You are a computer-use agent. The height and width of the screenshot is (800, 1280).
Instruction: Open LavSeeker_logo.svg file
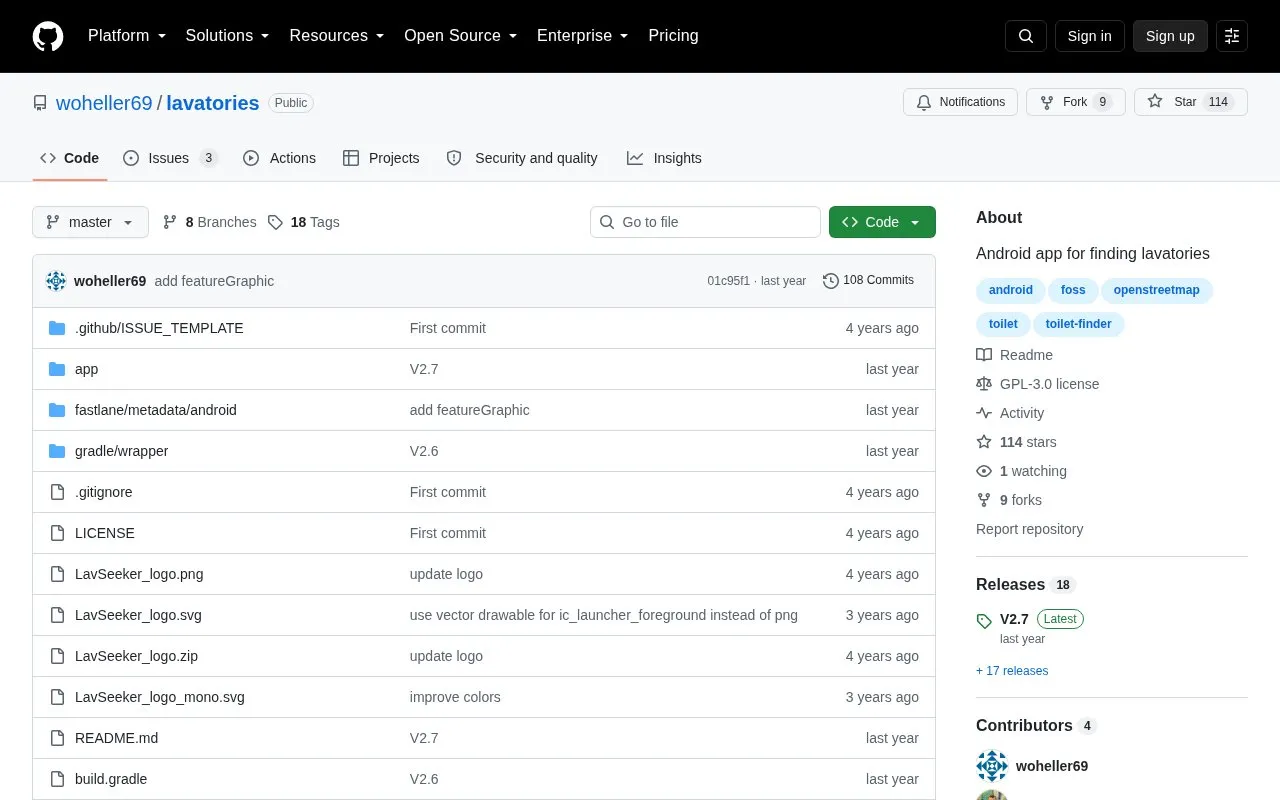(138, 615)
